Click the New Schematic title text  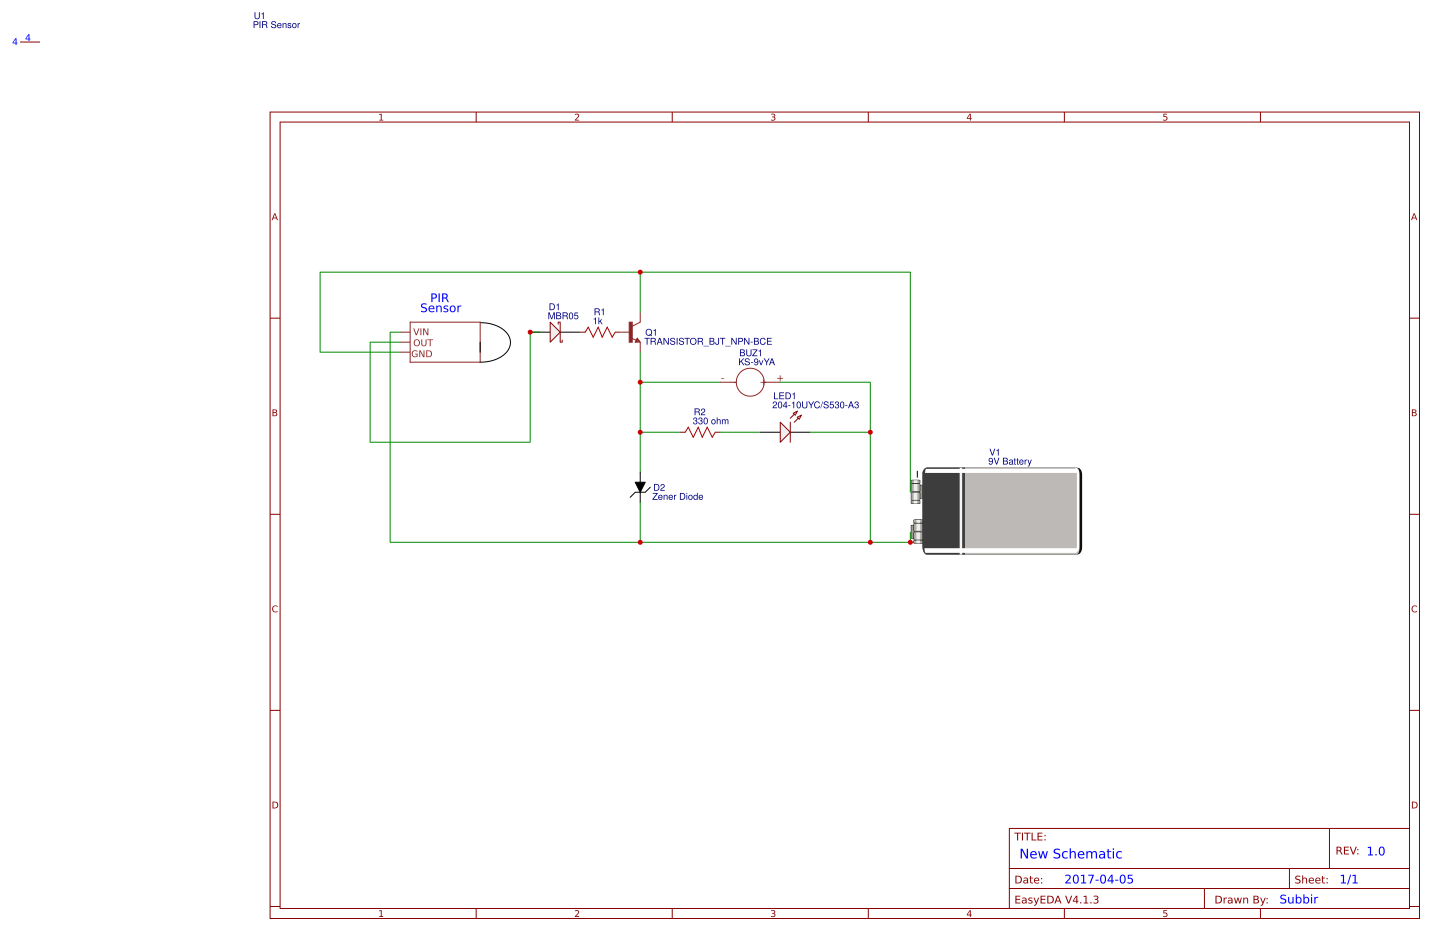[x=1070, y=853]
